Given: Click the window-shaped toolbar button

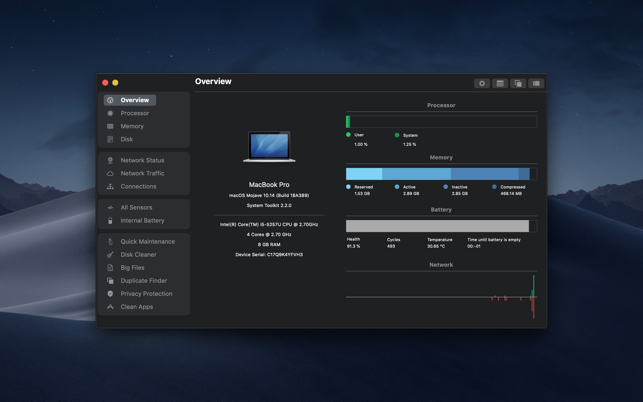Looking at the screenshot, I should (x=500, y=83).
